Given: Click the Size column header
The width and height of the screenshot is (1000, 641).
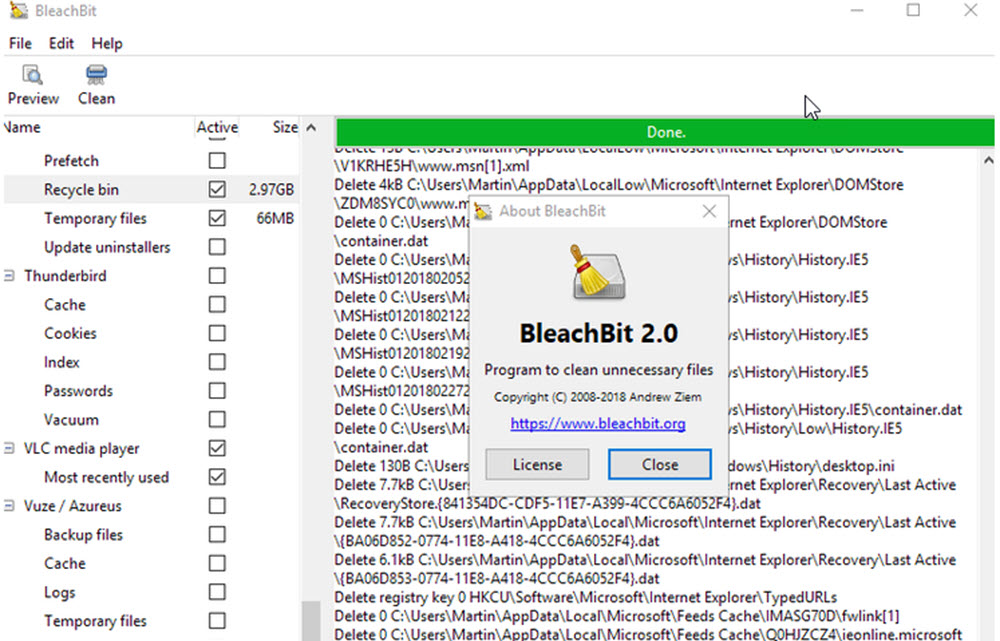Looking at the screenshot, I should point(285,127).
